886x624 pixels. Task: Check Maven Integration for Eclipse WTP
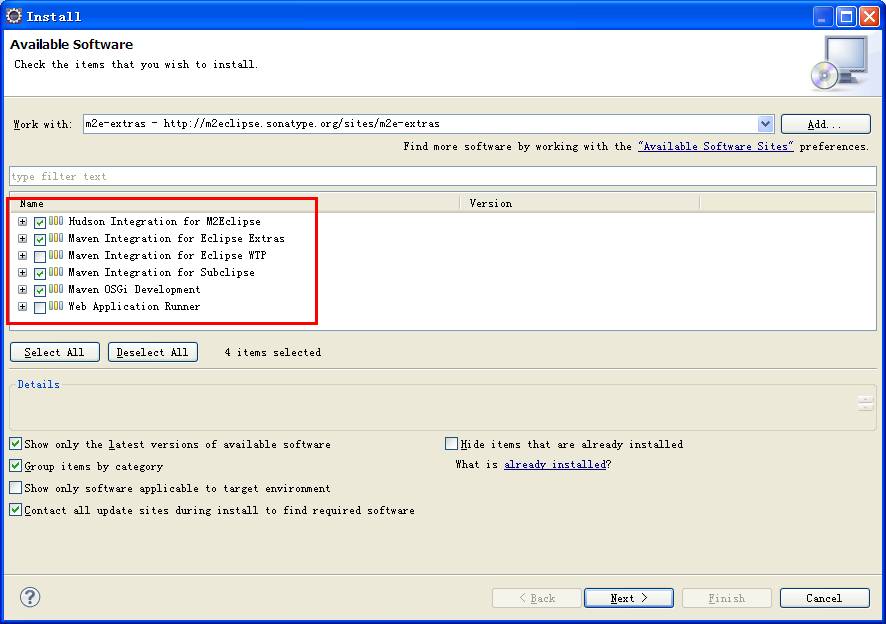click(x=40, y=257)
